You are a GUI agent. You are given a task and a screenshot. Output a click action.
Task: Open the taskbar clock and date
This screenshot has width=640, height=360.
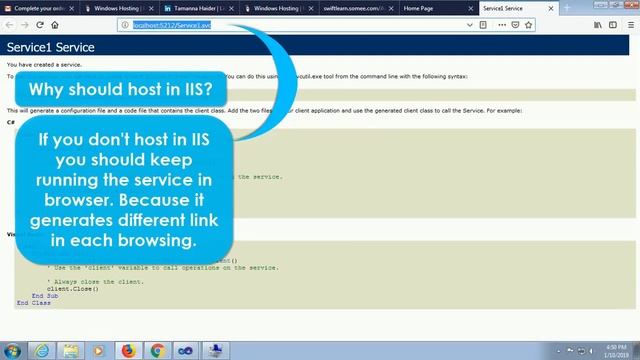click(616, 351)
